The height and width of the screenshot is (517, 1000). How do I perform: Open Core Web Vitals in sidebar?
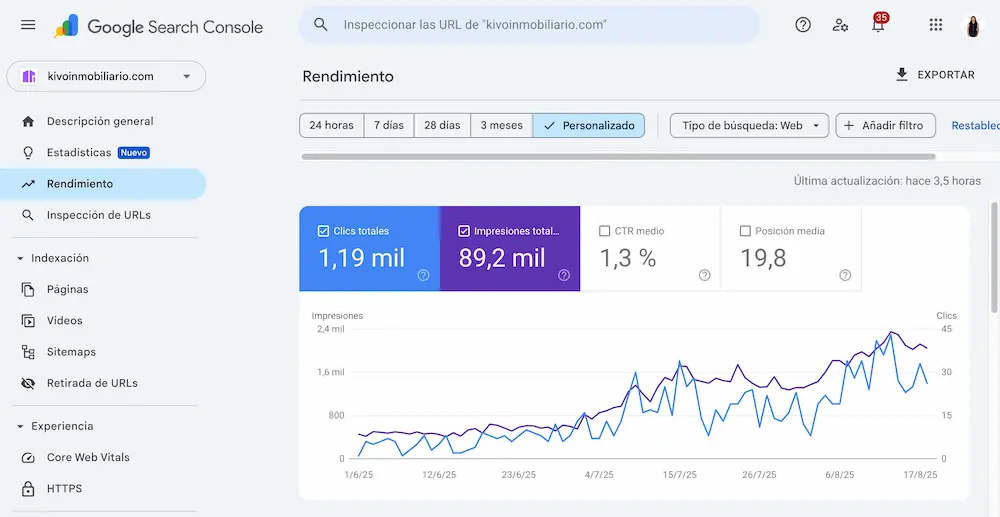[x=88, y=457]
